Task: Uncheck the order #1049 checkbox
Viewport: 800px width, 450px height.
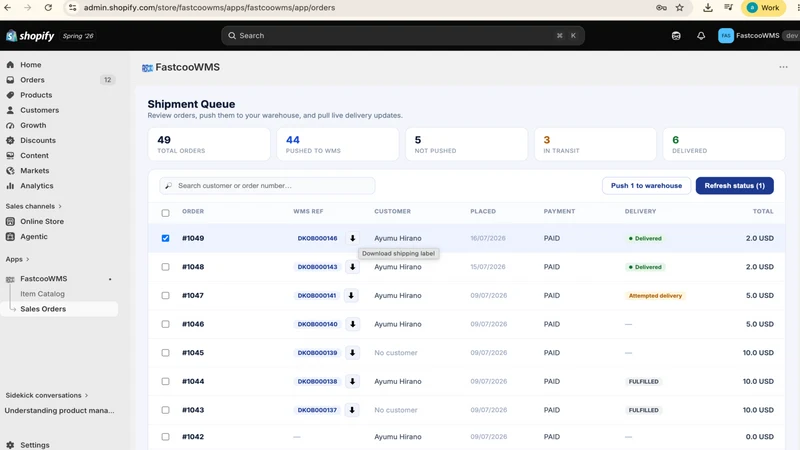Action: [x=165, y=238]
